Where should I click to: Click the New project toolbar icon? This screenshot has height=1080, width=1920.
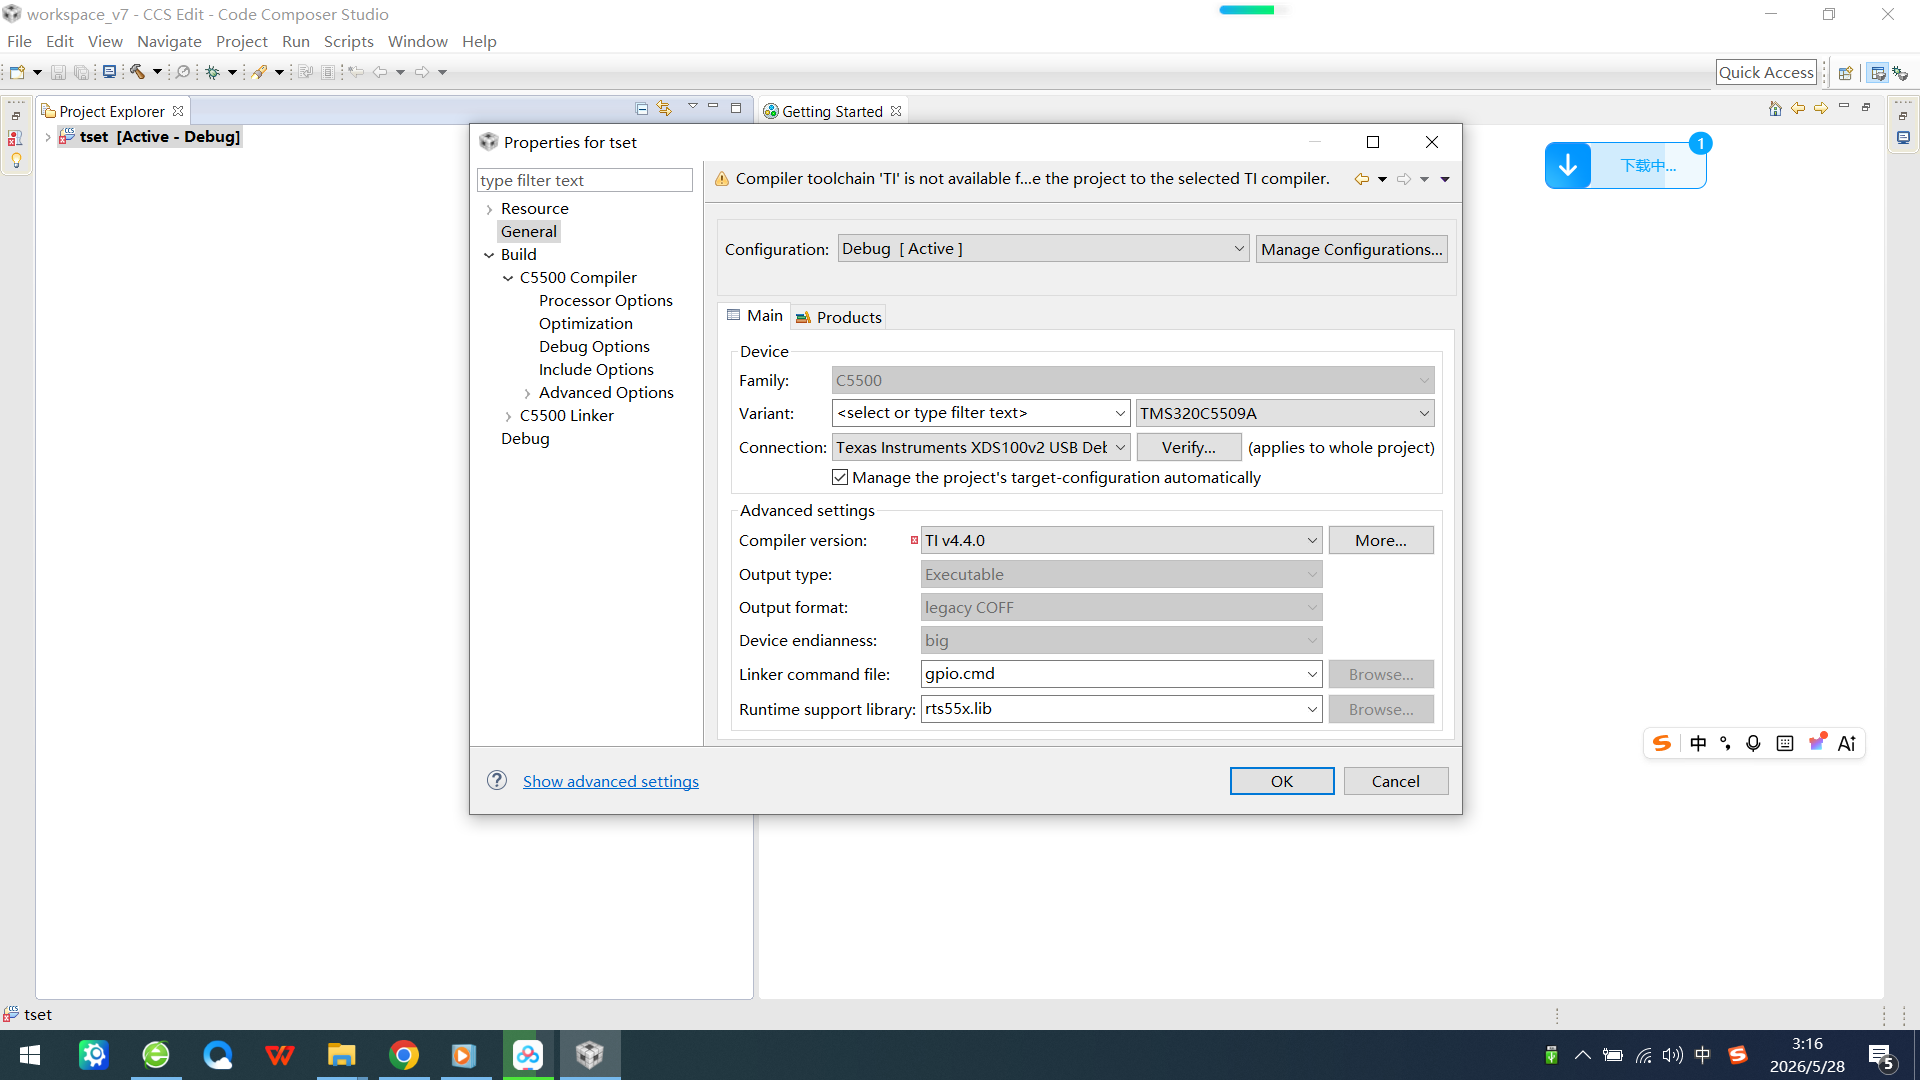(17, 72)
